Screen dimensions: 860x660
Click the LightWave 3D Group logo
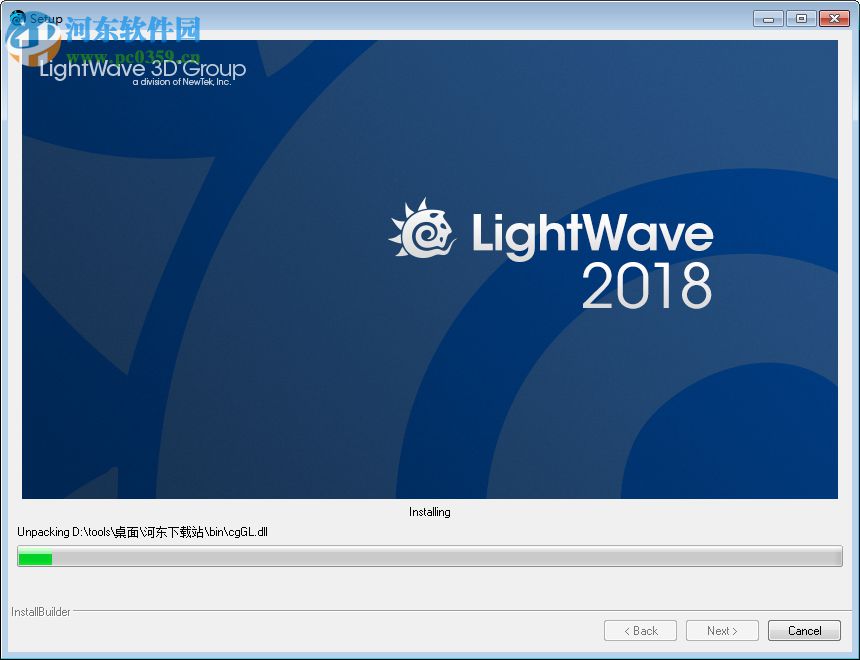140,68
